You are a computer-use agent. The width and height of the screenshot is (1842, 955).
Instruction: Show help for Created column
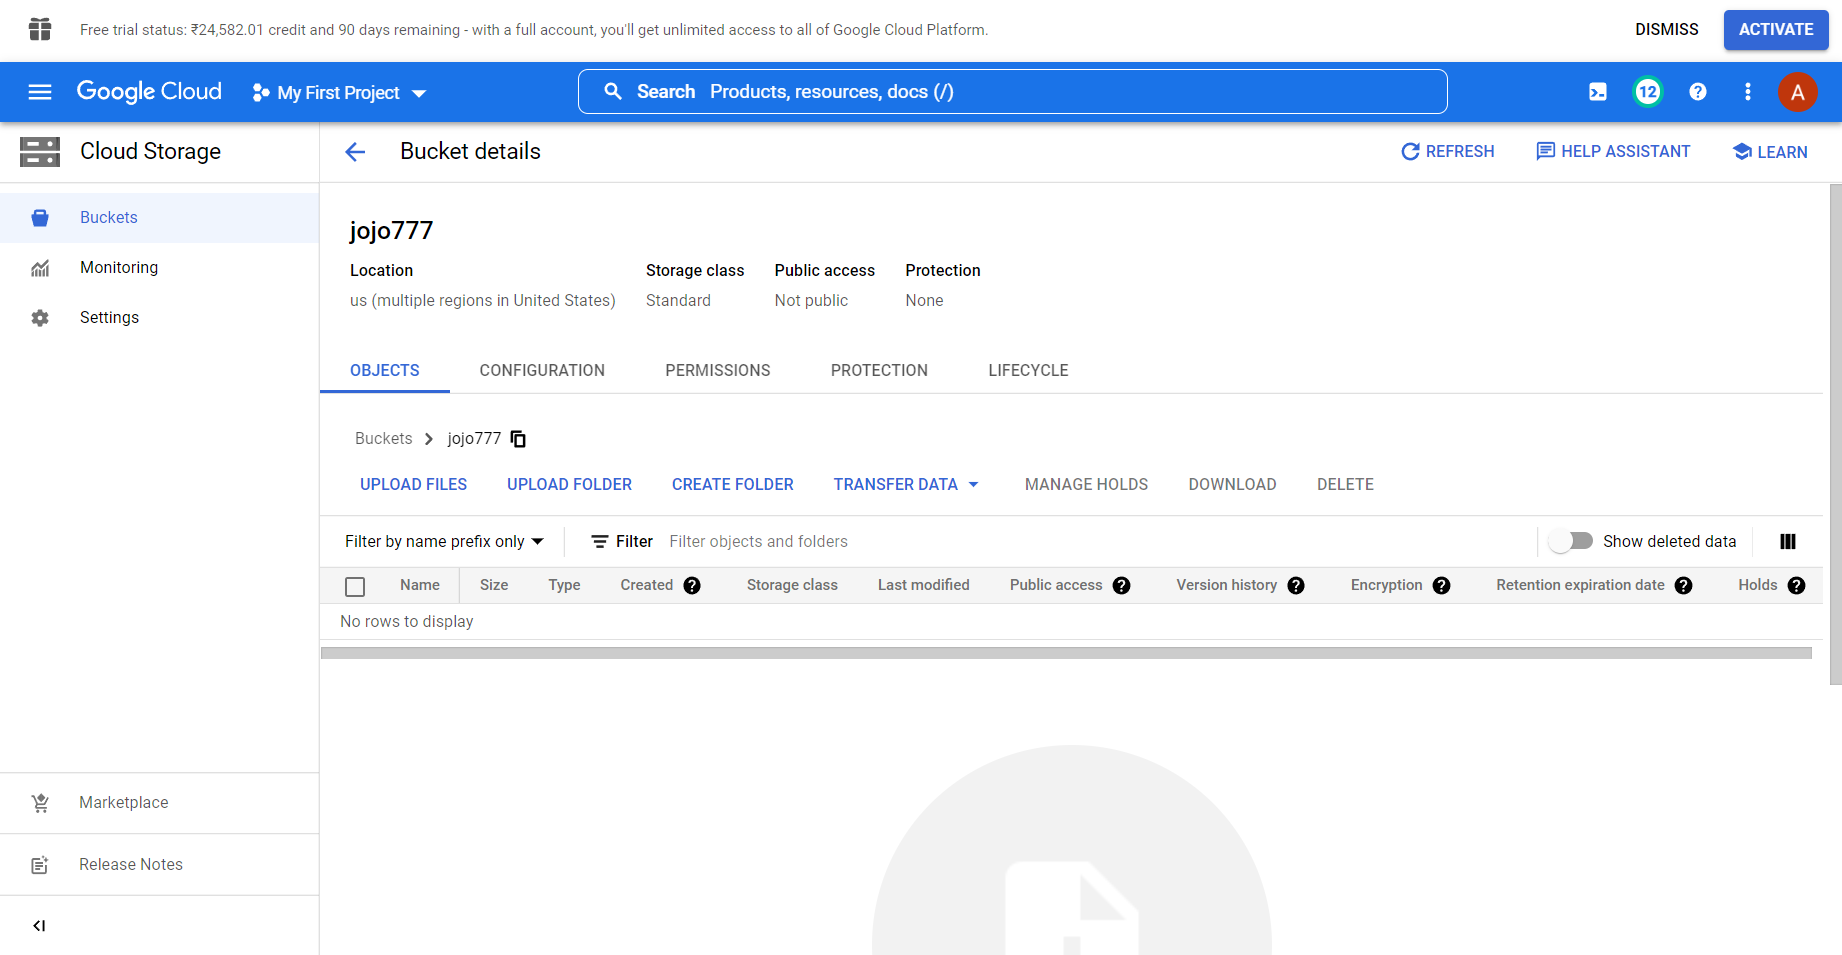pyautogui.click(x=692, y=586)
